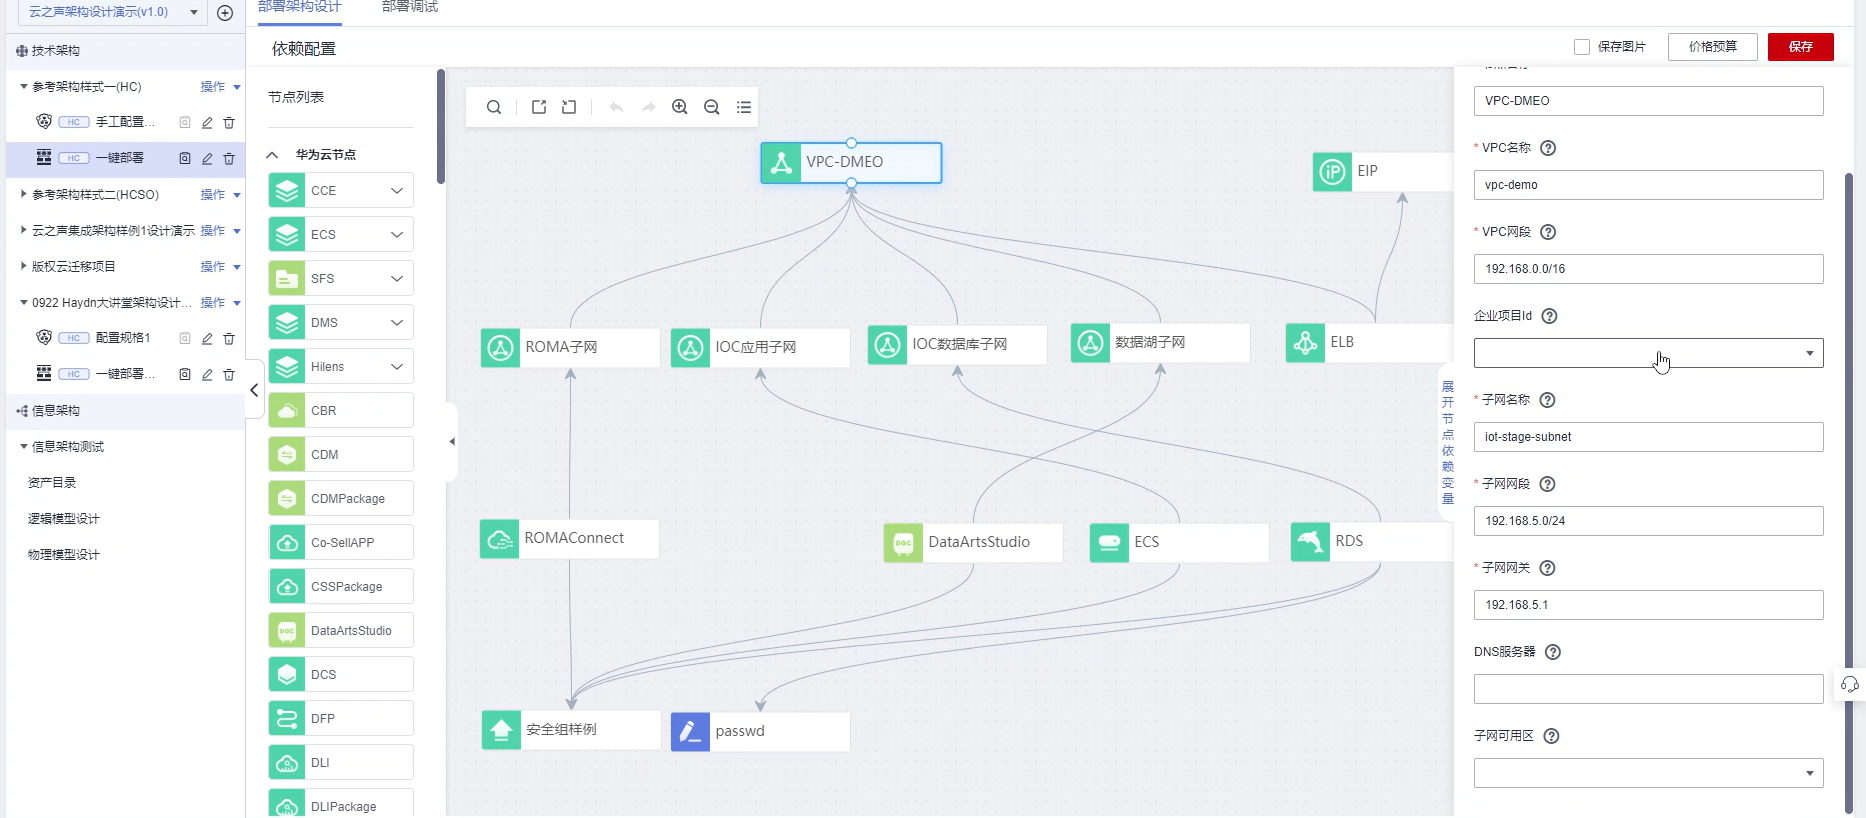
Task: Show help for DNS服务器
Action: click(x=1553, y=652)
